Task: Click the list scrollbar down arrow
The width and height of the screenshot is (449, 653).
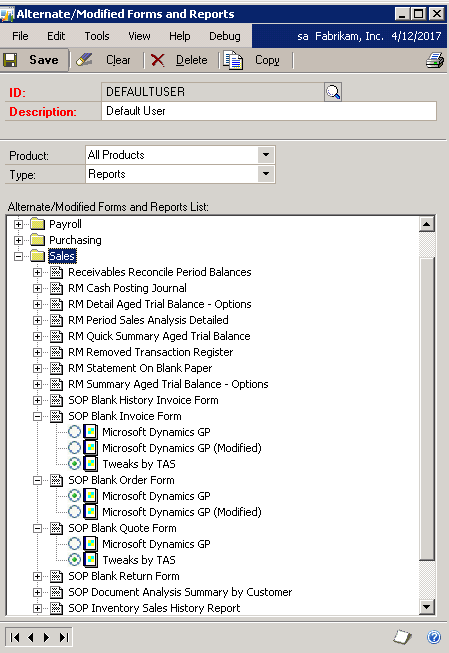Action: click(x=427, y=606)
